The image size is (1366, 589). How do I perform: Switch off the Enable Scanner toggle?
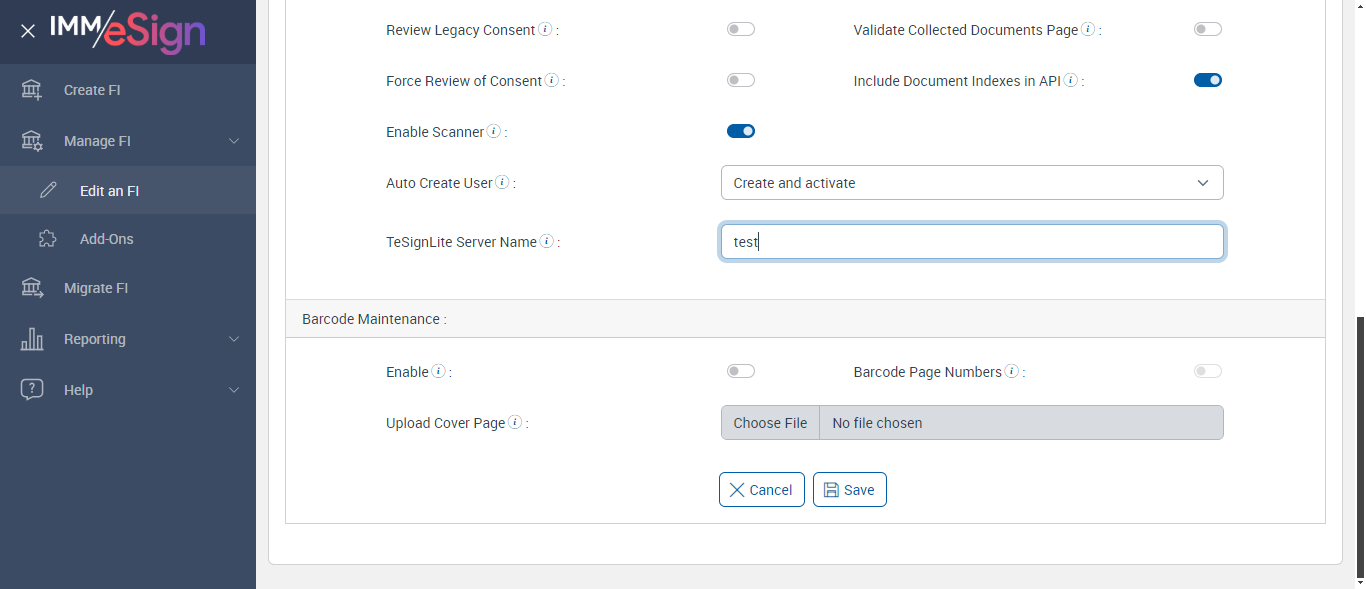tap(741, 131)
